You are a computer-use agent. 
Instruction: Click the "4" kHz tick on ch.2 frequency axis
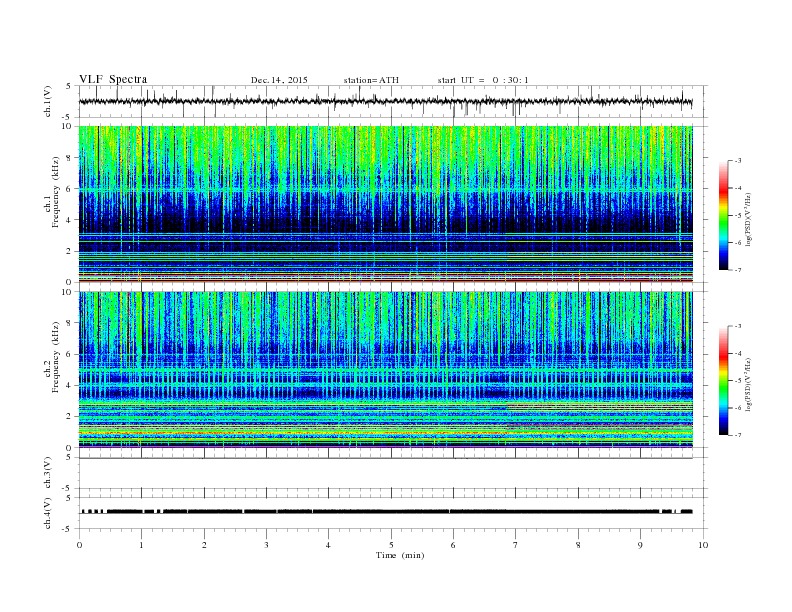point(69,385)
